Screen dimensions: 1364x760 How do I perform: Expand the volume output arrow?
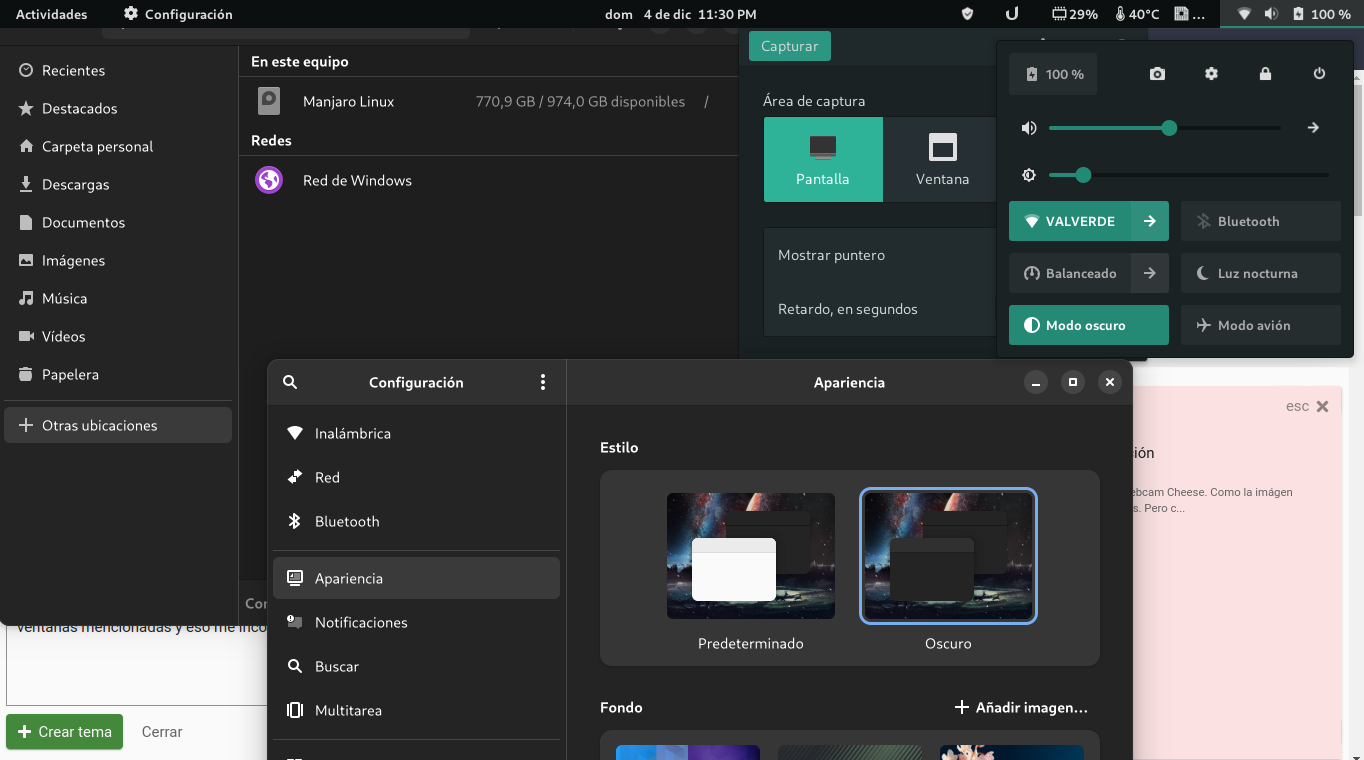point(1313,128)
